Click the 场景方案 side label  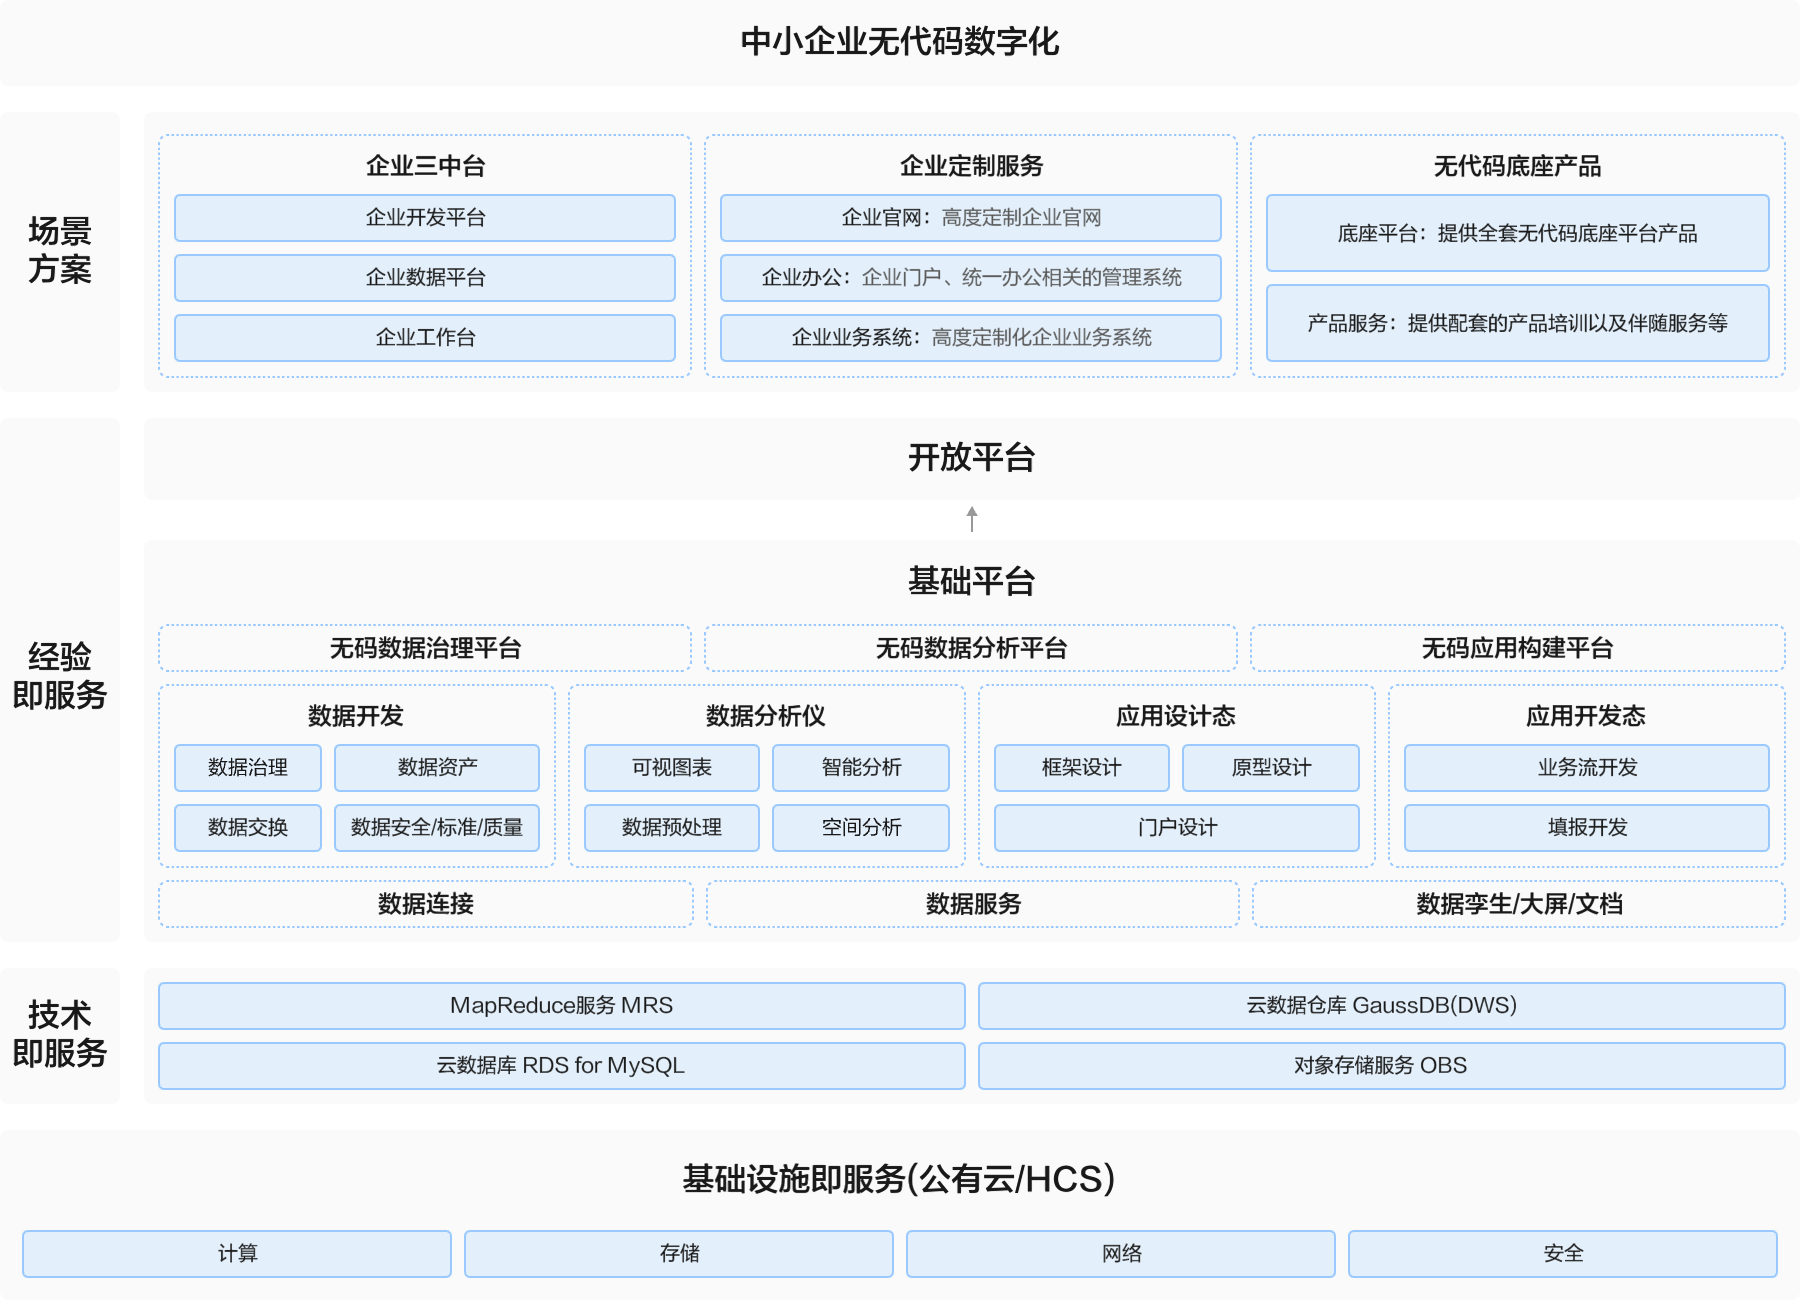pos(60,250)
